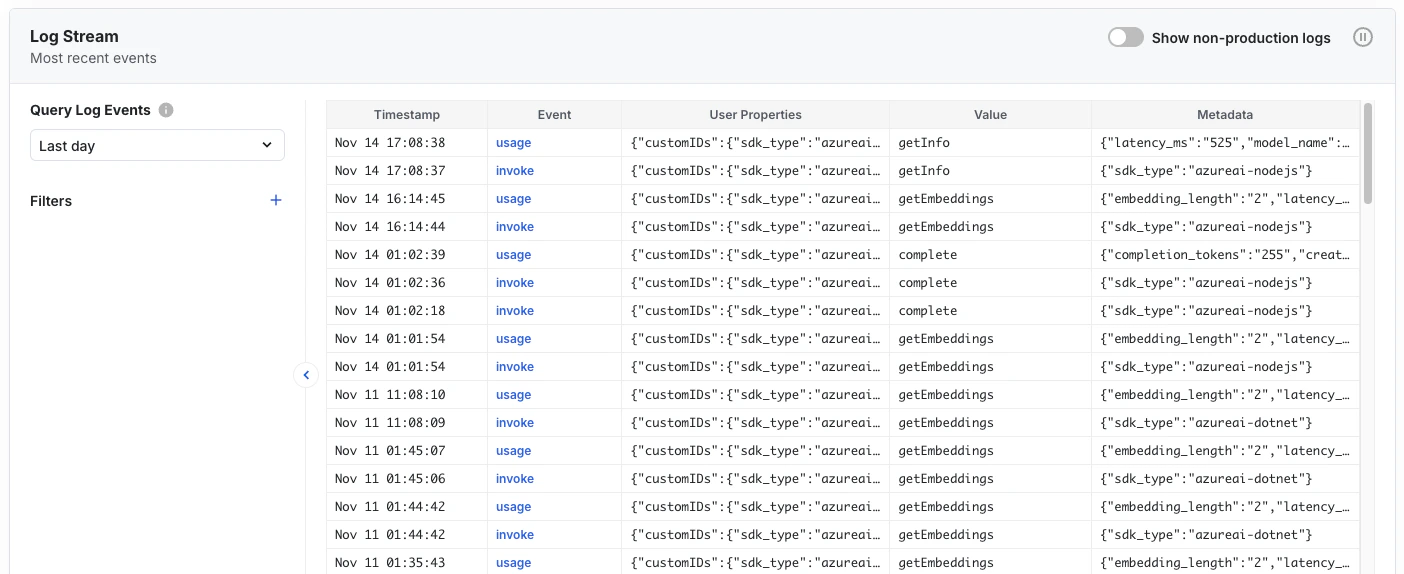Open usage event at Nov 14 01:01:54
The image size is (1404, 574).
coord(513,339)
